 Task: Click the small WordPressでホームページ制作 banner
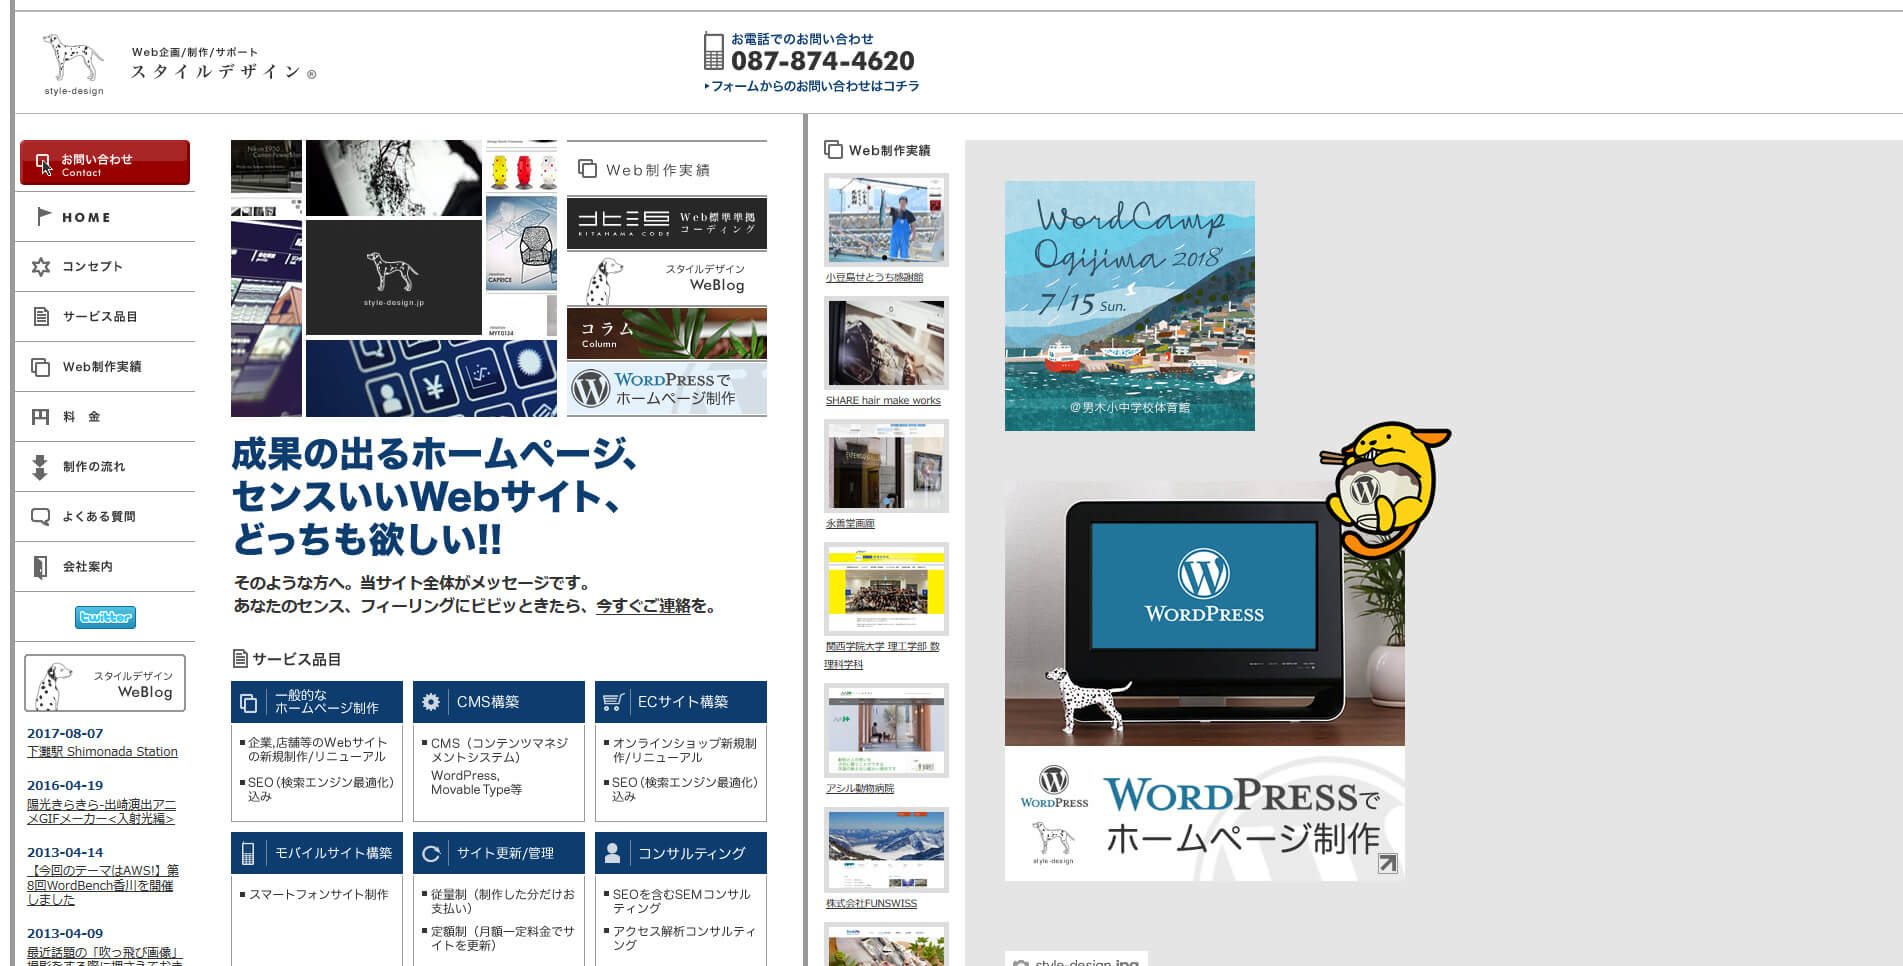point(667,388)
